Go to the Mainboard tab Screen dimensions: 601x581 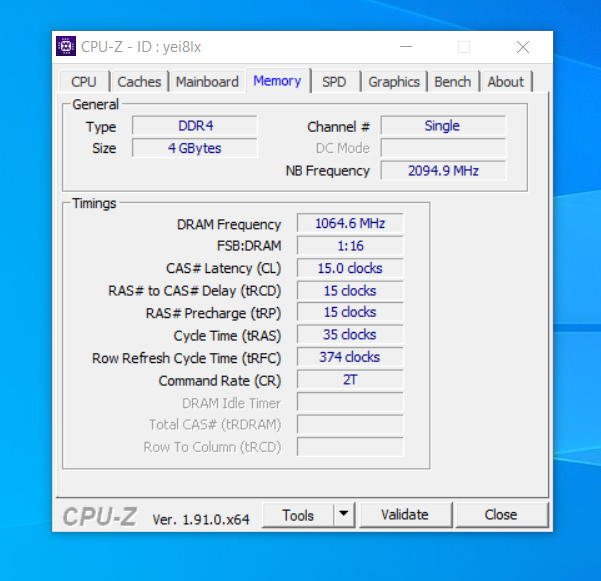[x=207, y=82]
